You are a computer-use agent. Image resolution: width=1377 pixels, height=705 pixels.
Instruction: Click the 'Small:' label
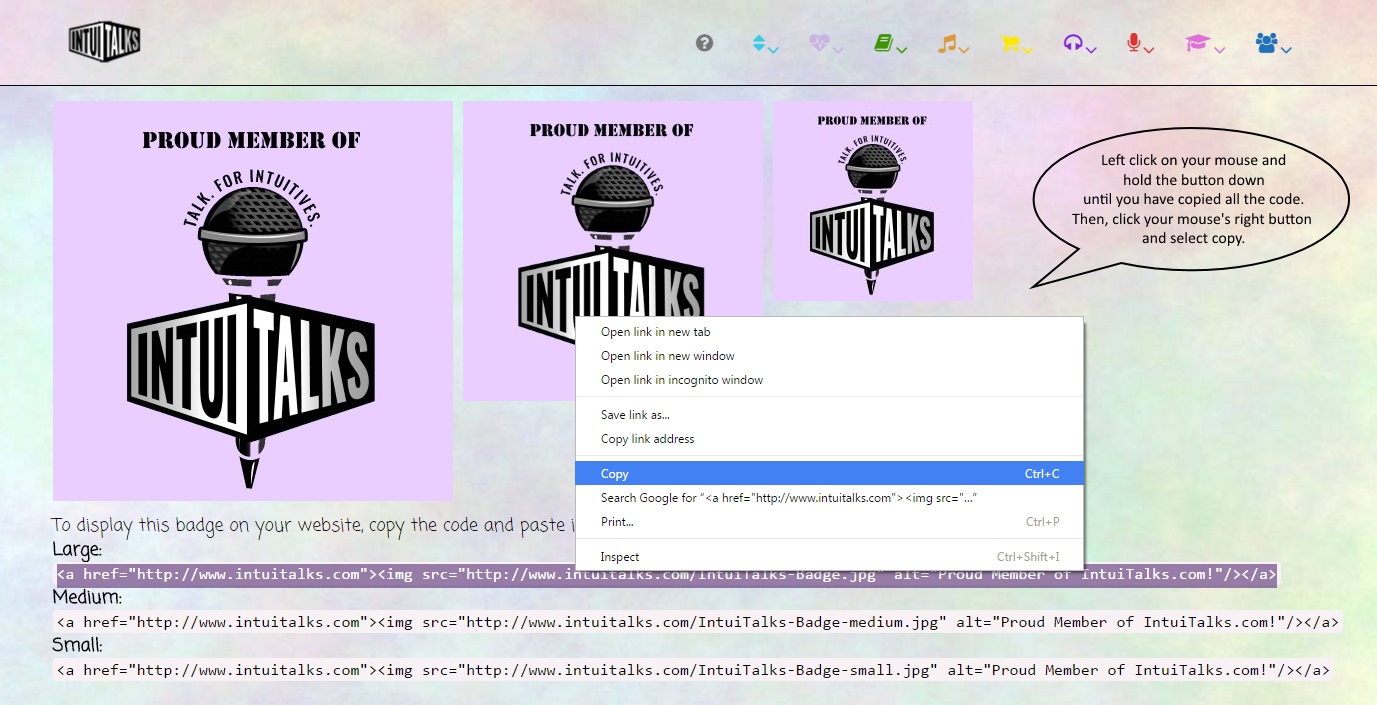pyautogui.click(x=77, y=646)
